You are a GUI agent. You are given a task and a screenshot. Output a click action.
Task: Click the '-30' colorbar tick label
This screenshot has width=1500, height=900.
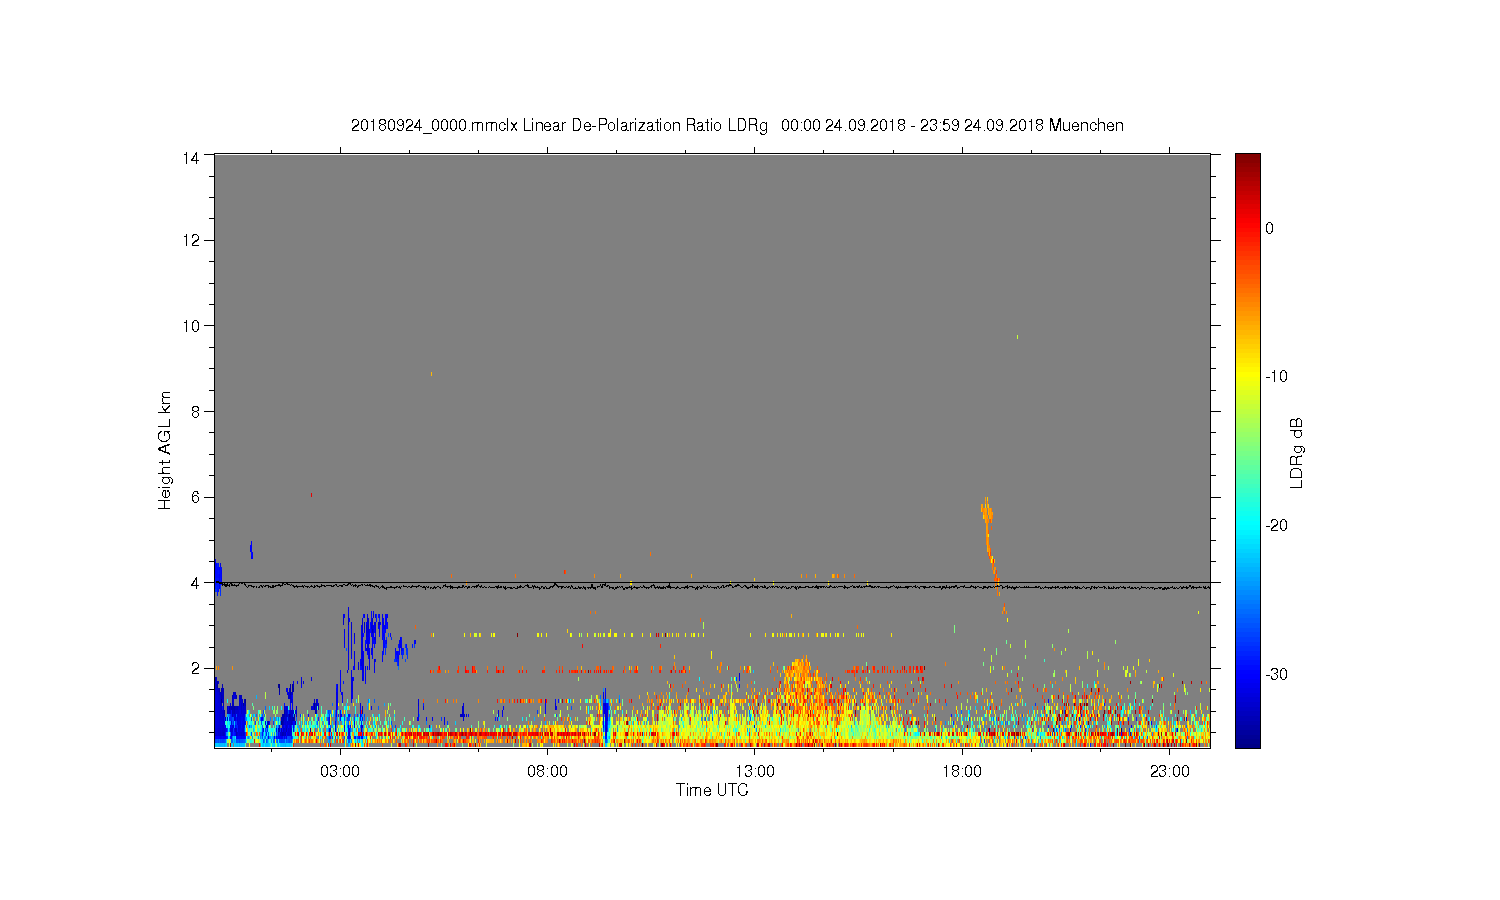click(x=1276, y=675)
